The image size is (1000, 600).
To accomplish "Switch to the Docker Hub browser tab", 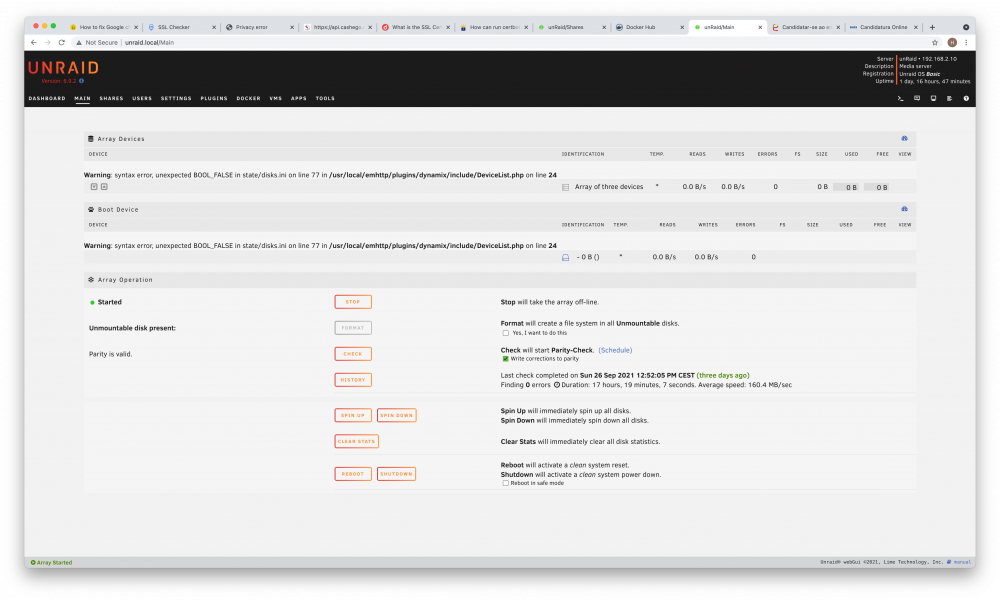I will (x=649, y=27).
